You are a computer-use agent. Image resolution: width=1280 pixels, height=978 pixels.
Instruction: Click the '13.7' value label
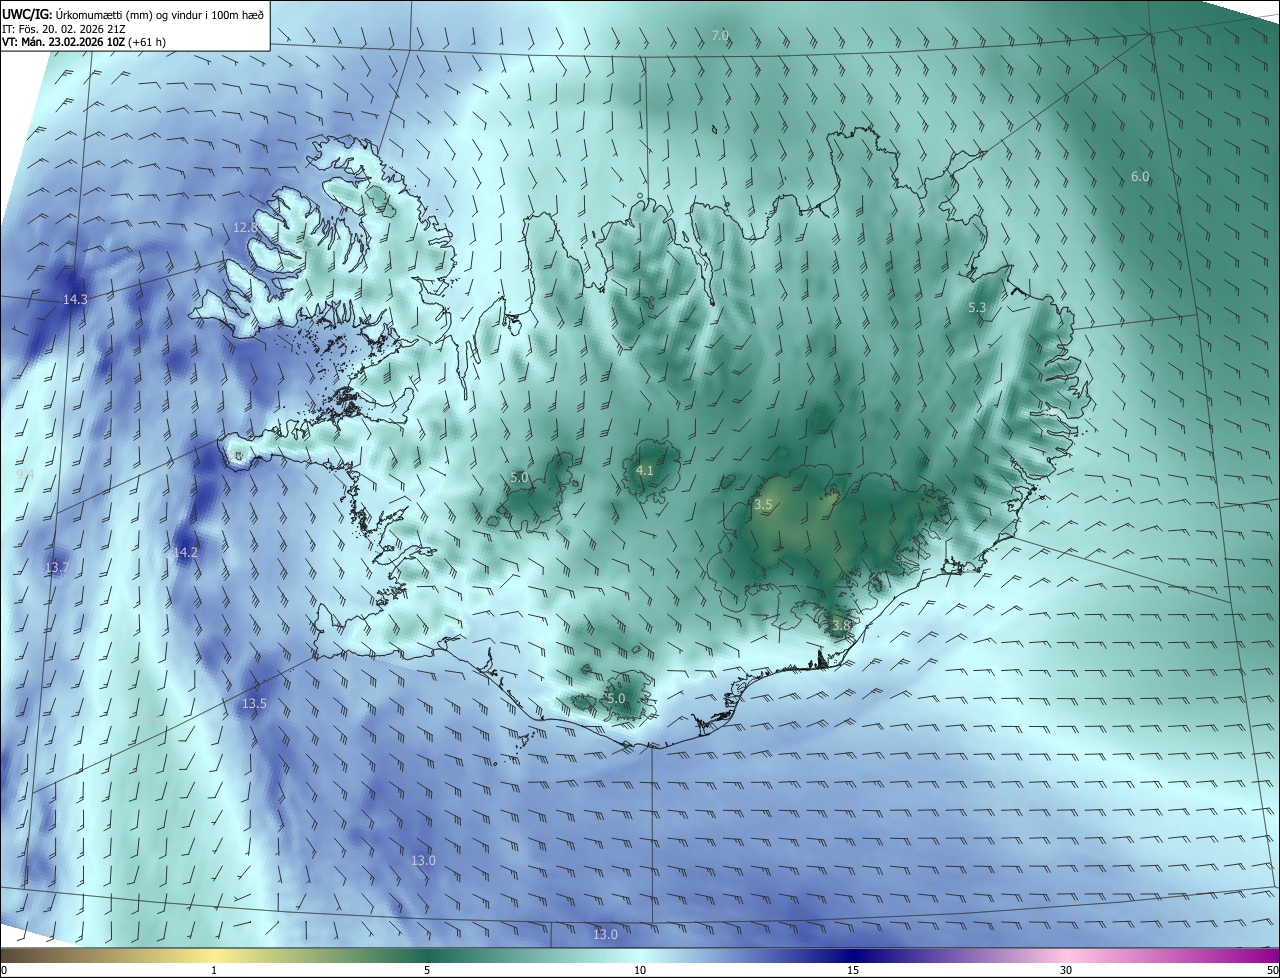pyautogui.click(x=57, y=568)
